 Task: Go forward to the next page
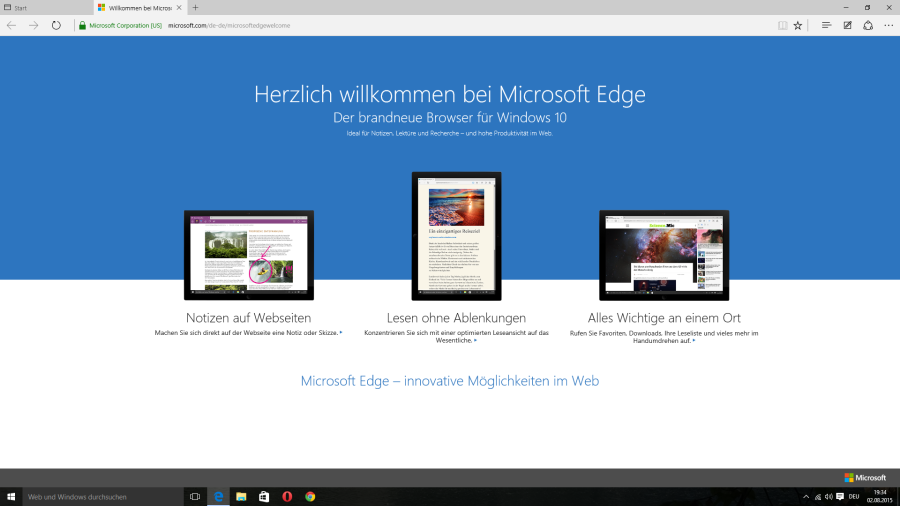pyautogui.click(x=34, y=25)
